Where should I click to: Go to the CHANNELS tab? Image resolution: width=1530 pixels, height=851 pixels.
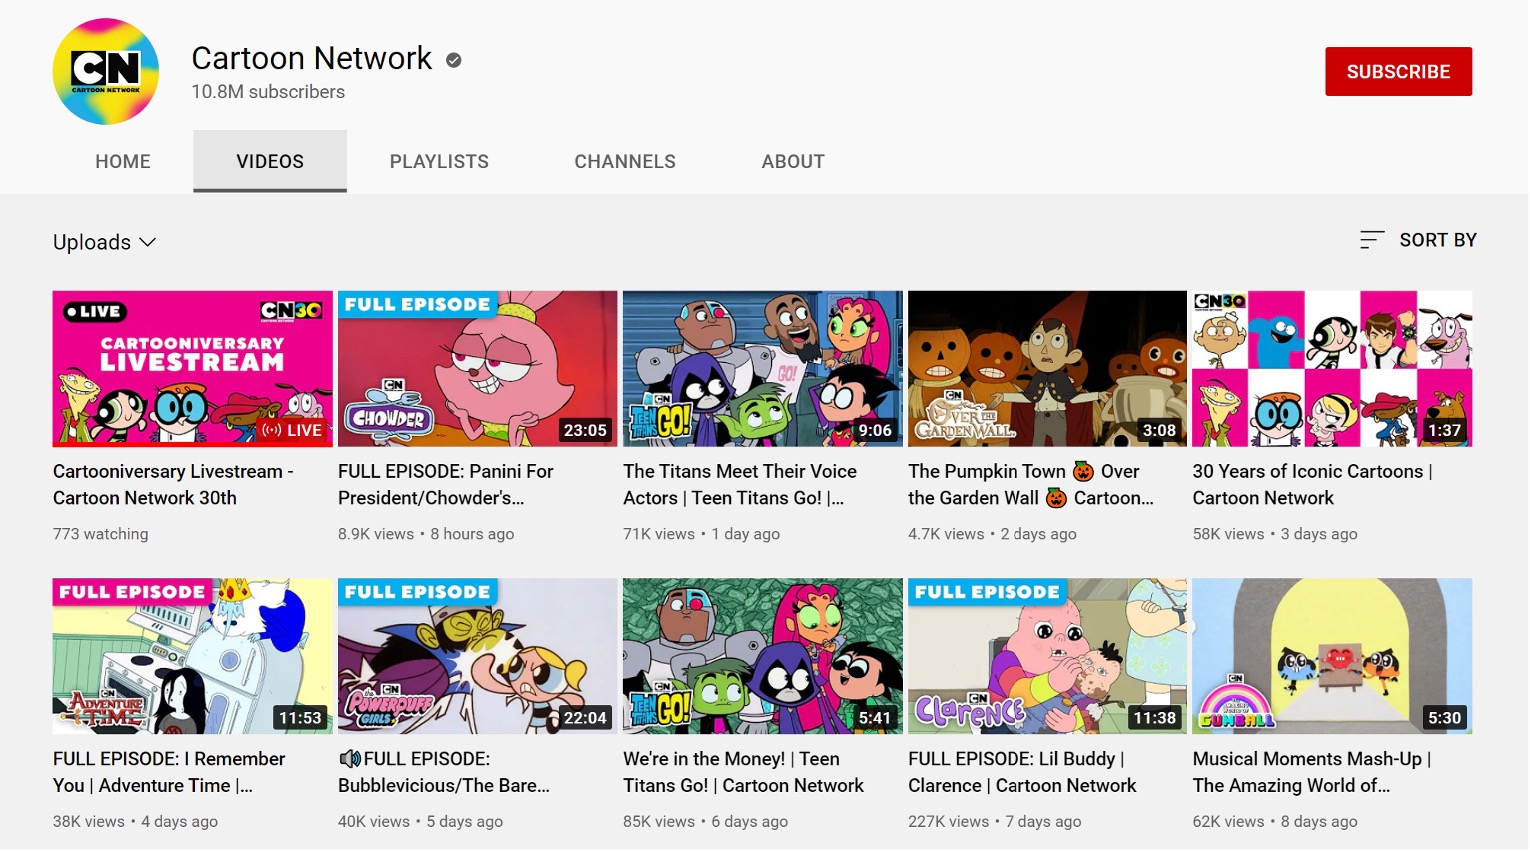pyautogui.click(x=625, y=161)
